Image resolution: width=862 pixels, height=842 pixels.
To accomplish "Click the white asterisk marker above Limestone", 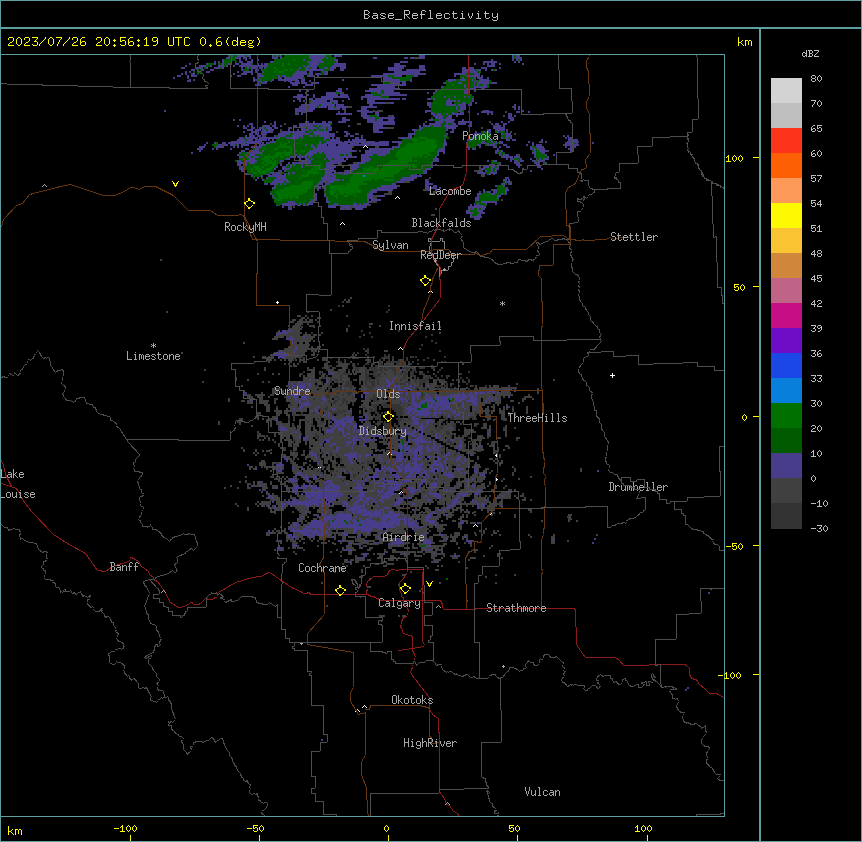I will [153, 346].
